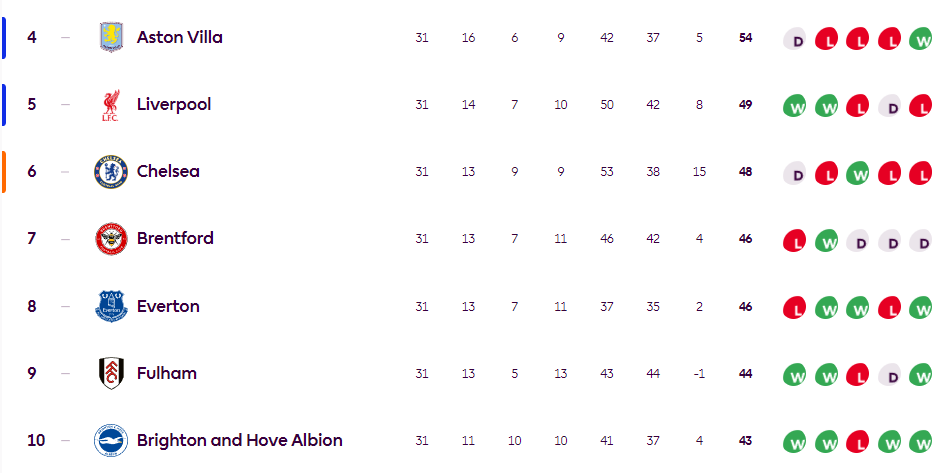
Task: Click Chelsea's draw form badge
Action: (798, 175)
